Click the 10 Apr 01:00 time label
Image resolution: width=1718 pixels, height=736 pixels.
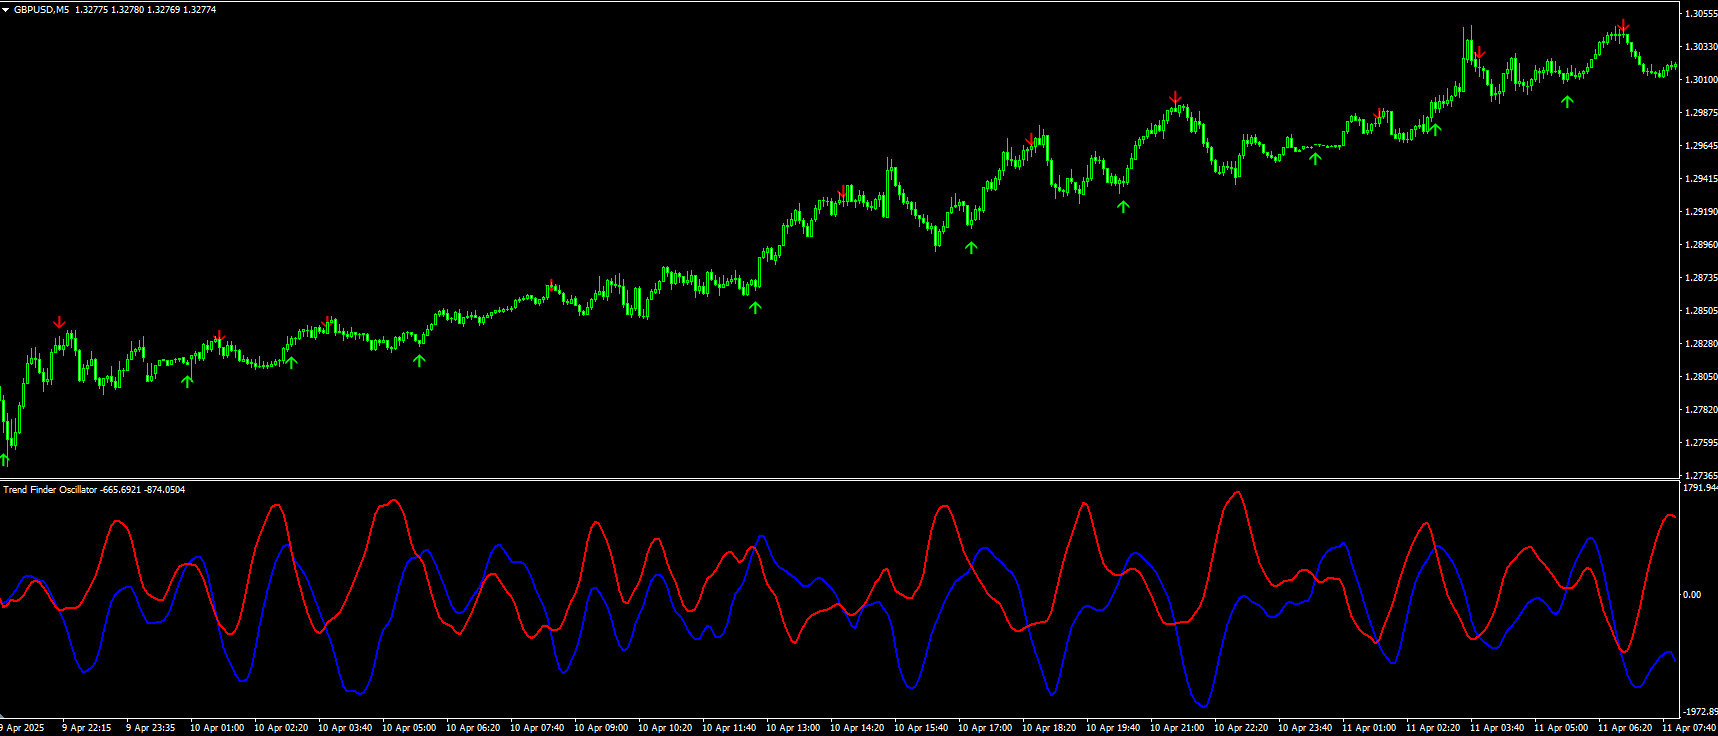click(x=217, y=728)
